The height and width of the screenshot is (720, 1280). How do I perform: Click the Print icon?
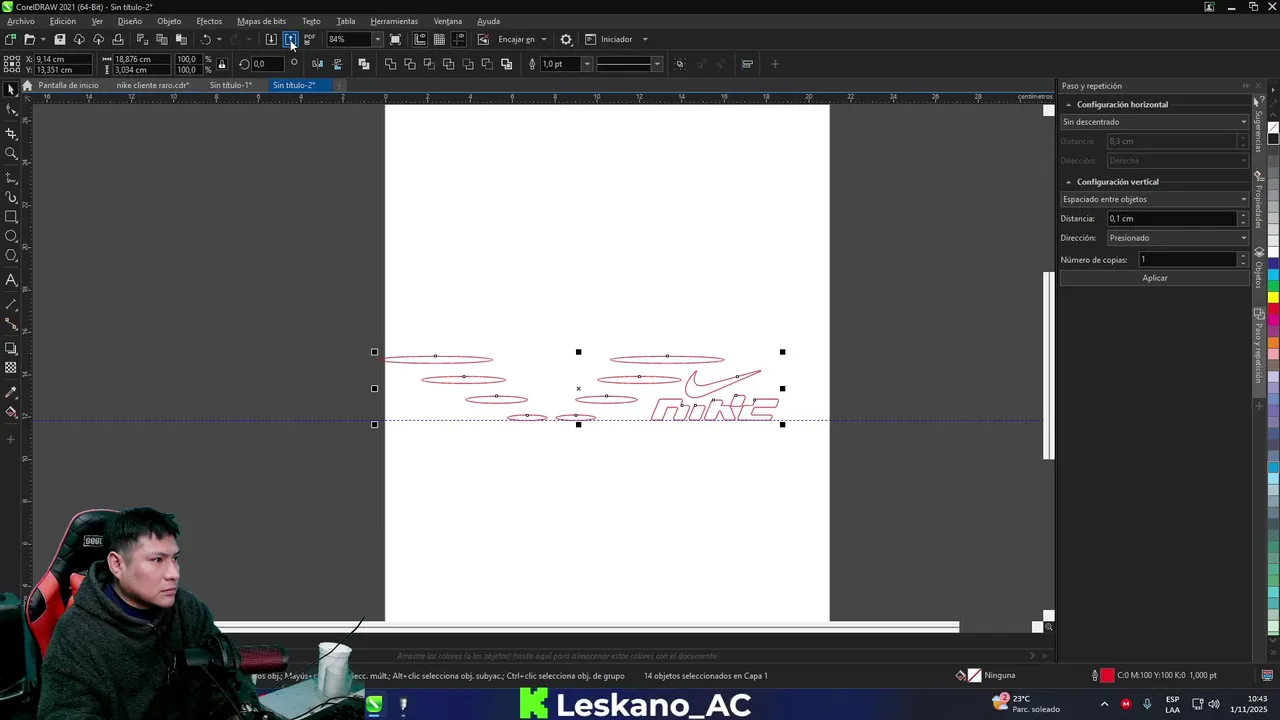pyautogui.click(x=118, y=39)
